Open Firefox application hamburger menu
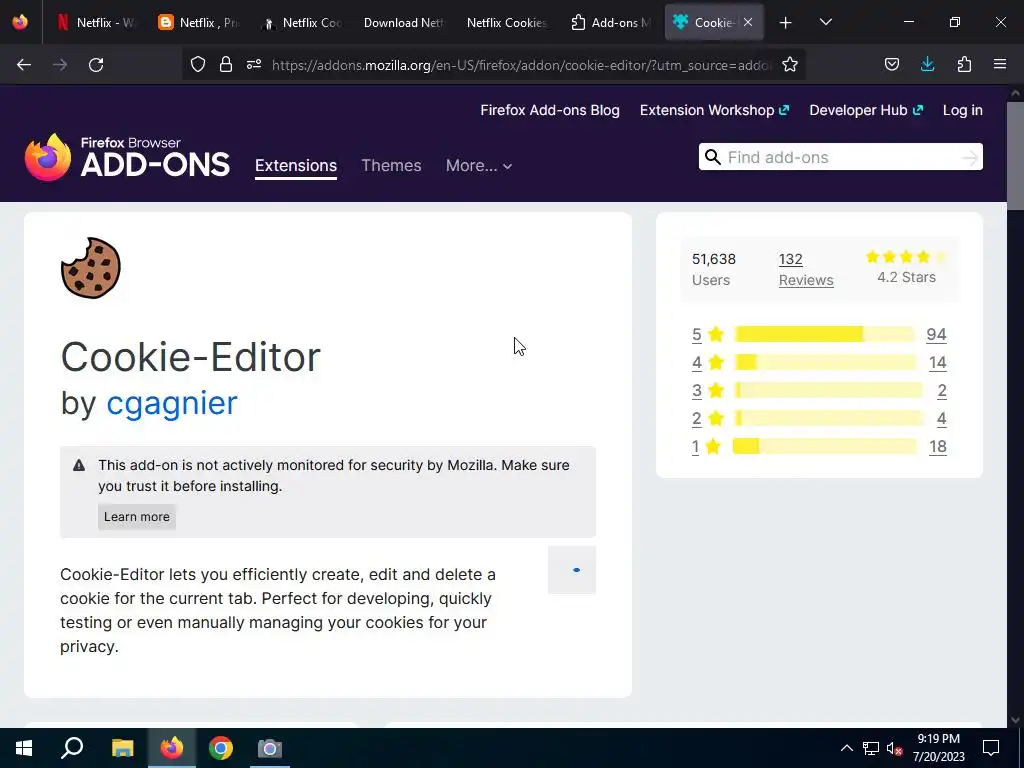This screenshot has width=1024, height=768. pyautogui.click(x=1000, y=64)
